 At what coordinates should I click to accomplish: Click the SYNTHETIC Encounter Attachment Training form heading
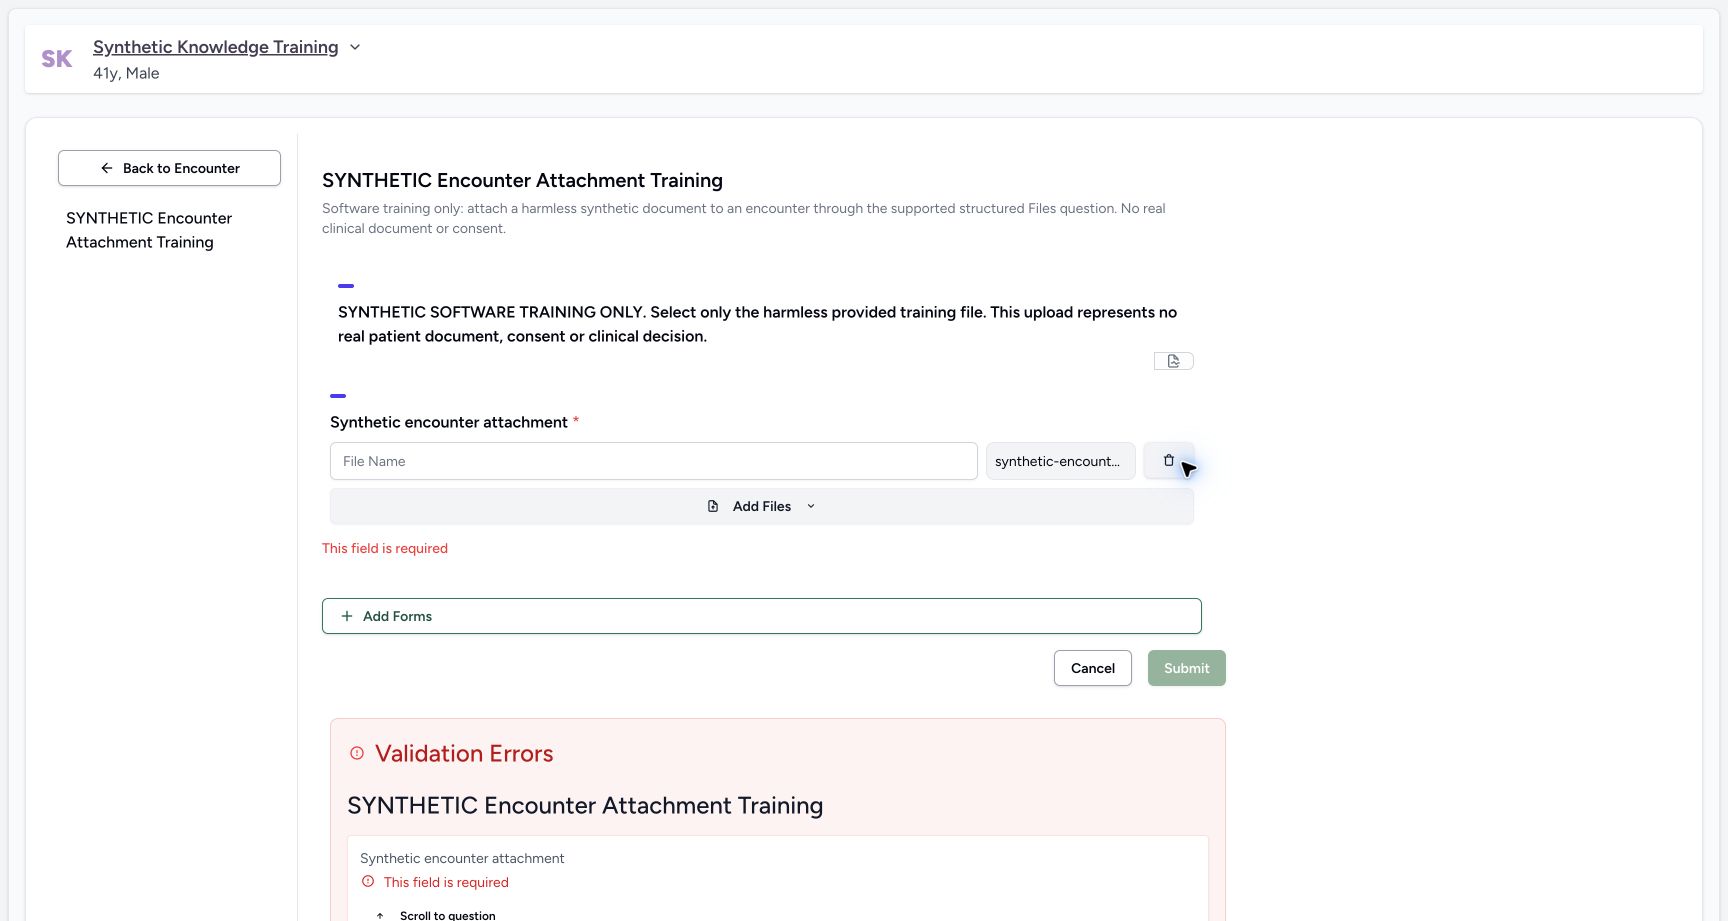click(522, 180)
